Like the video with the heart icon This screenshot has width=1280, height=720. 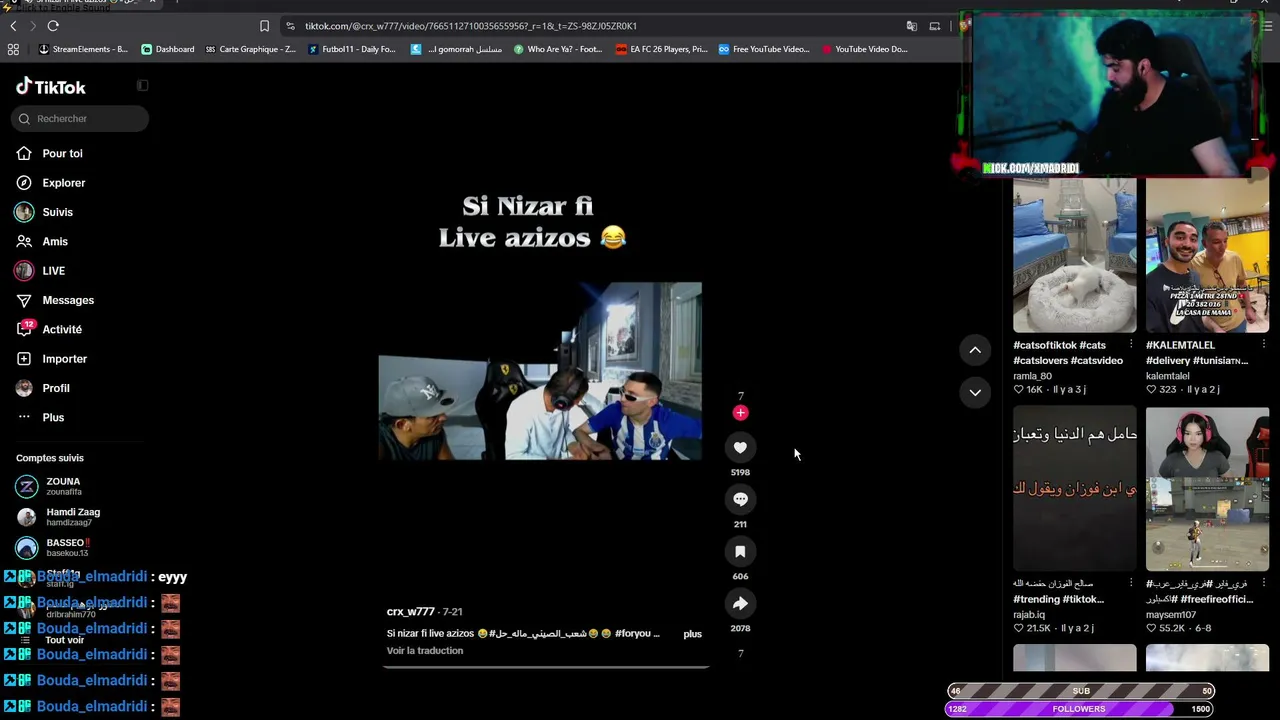click(740, 447)
